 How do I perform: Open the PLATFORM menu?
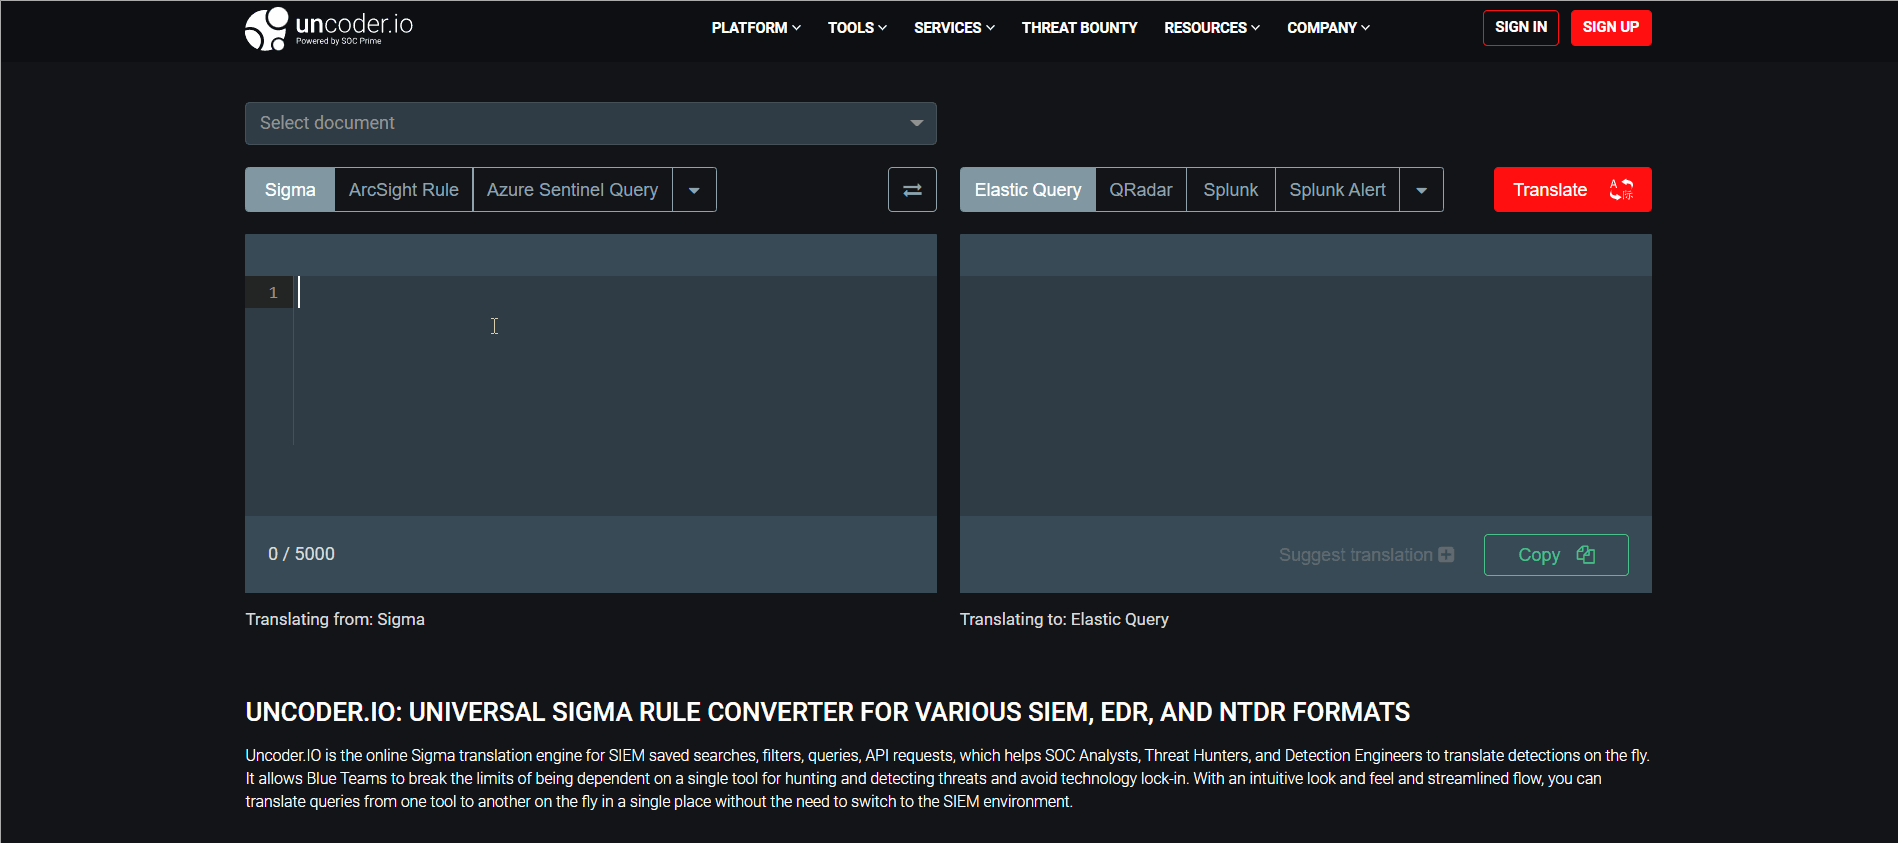pyautogui.click(x=756, y=28)
